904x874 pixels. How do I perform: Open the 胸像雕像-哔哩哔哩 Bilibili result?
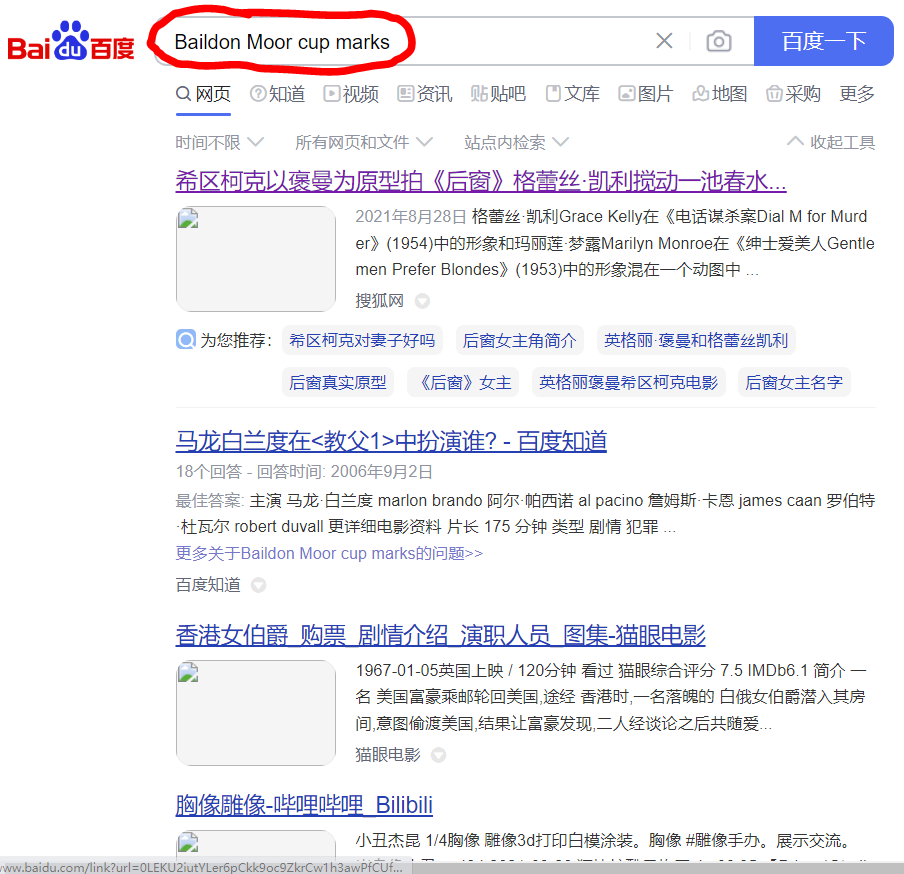click(x=304, y=805)
